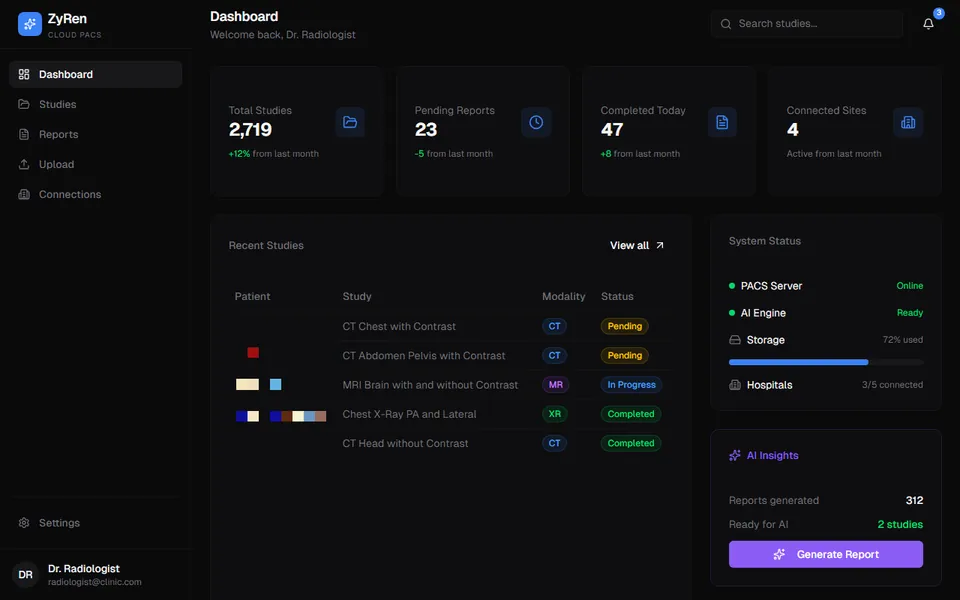
Task: Click Pending status for CT Abdomen Pelvis
Action: click(624, 356)
